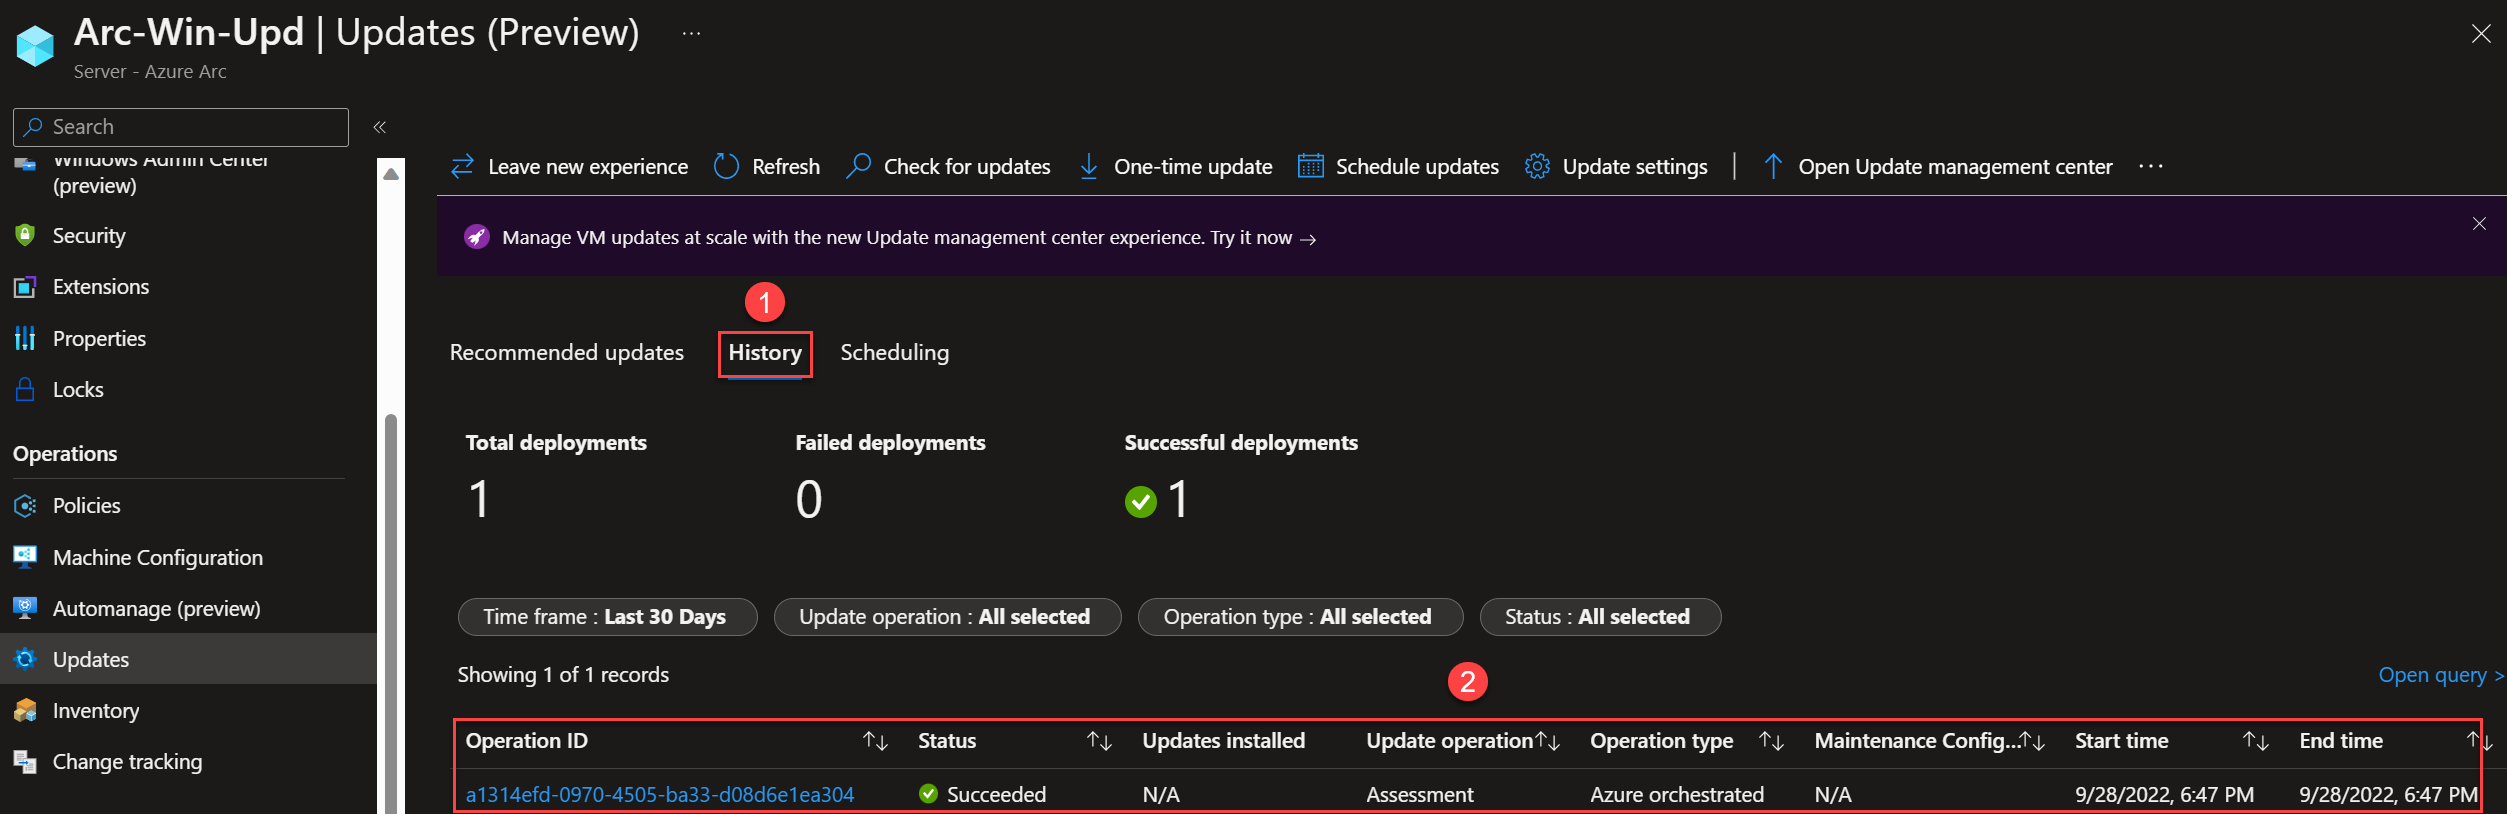Open Update settings gear
Image resolution: width=2507 pixels, height=814 pixels.
[x=1616, y=167]
